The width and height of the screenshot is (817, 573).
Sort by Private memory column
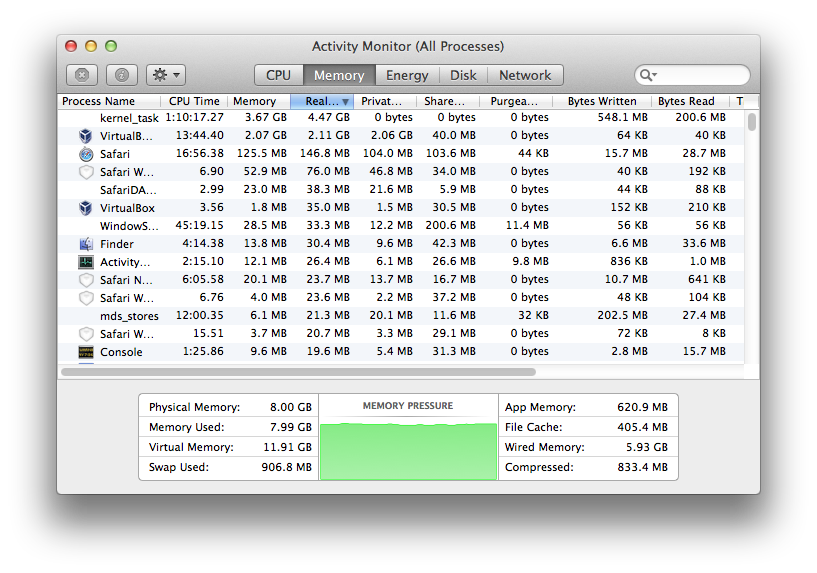(385, 101)
